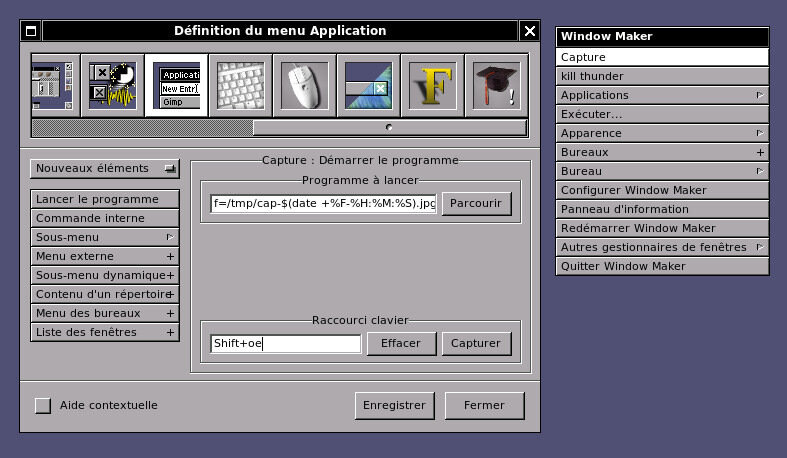Enable the Aide contextuelle checkbox
The height and width of the screenshot is (458, 787).
click(42, 405)
